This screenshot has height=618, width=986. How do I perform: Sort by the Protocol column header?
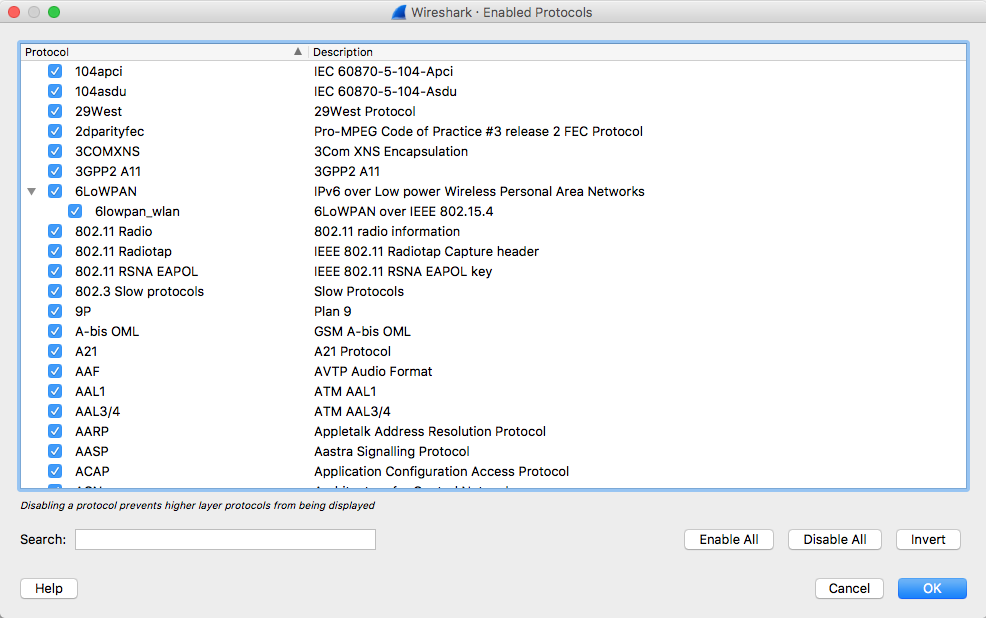160,52
